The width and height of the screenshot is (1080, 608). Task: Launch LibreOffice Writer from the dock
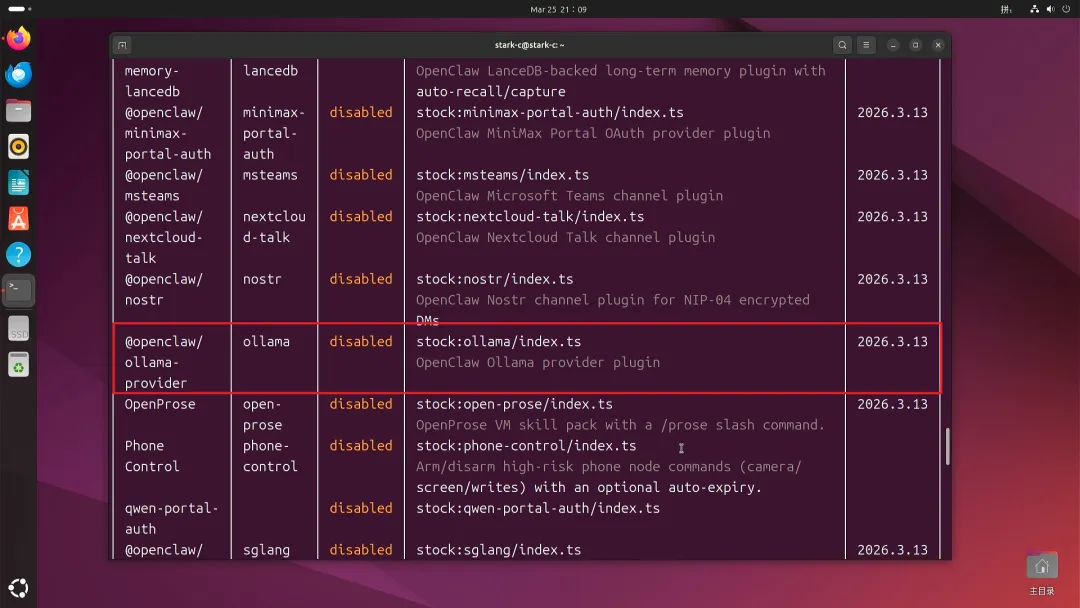click(x=19, y=183)
